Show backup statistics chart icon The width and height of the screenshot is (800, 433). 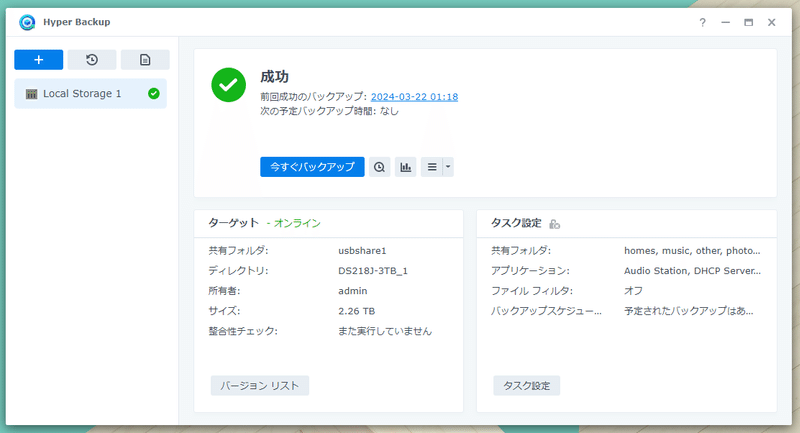406,167
